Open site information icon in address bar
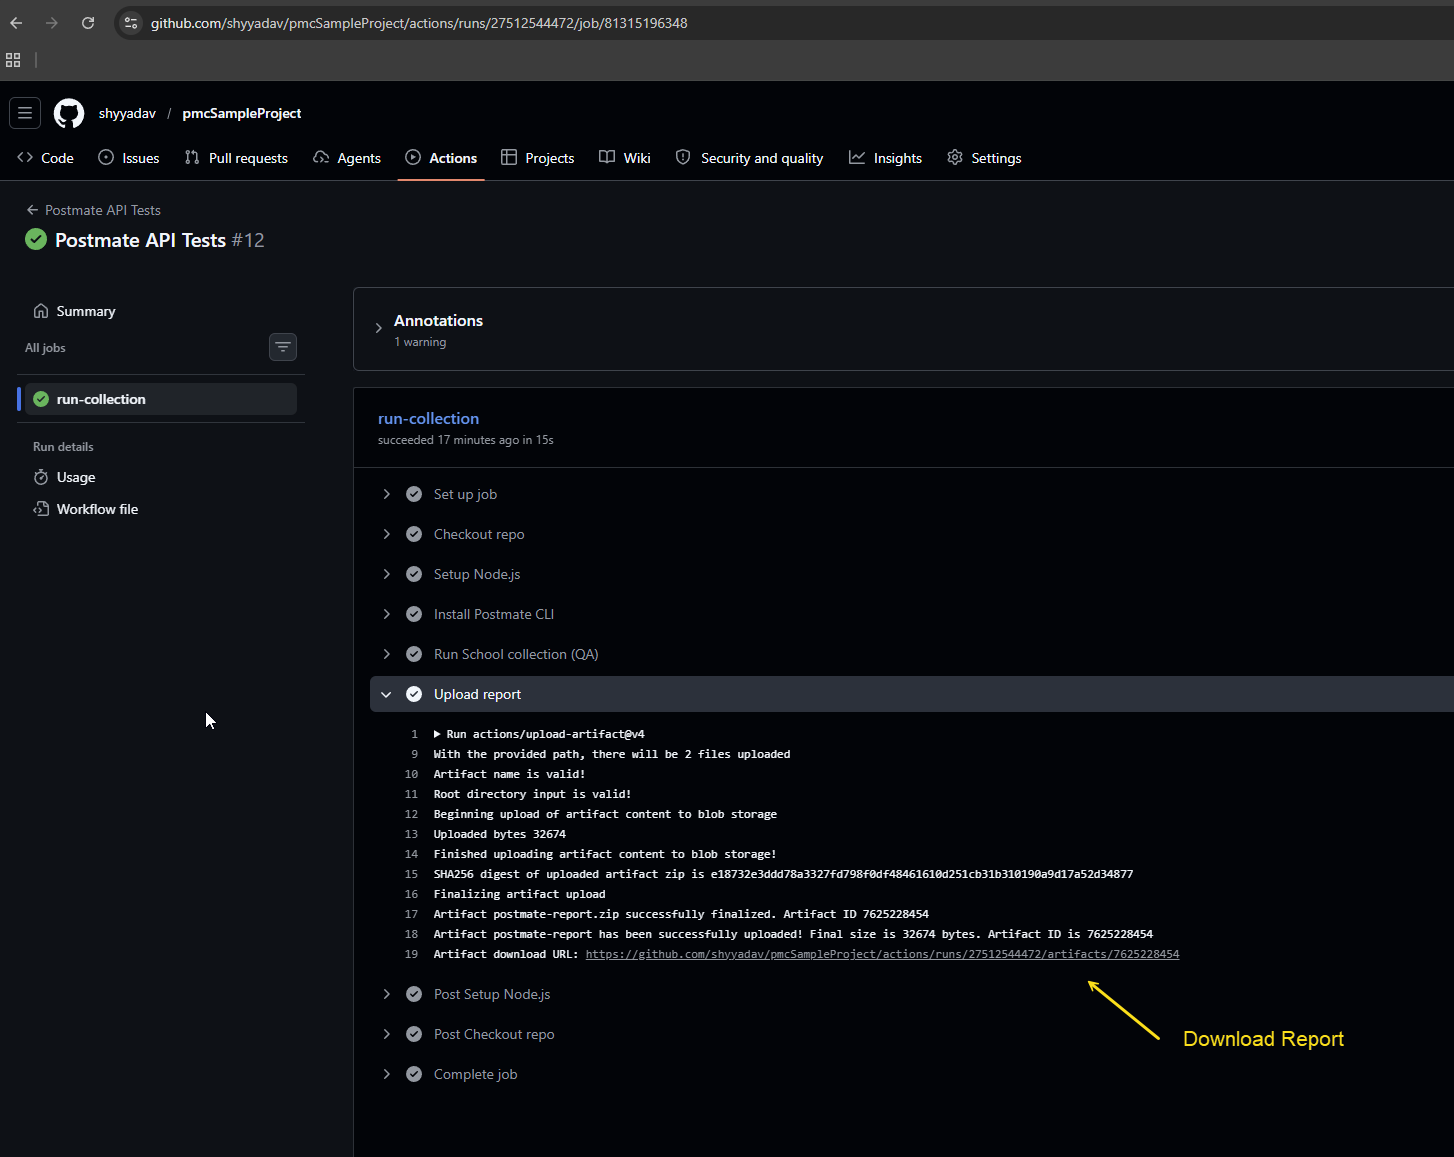1454x1157 pixels. 131,23
